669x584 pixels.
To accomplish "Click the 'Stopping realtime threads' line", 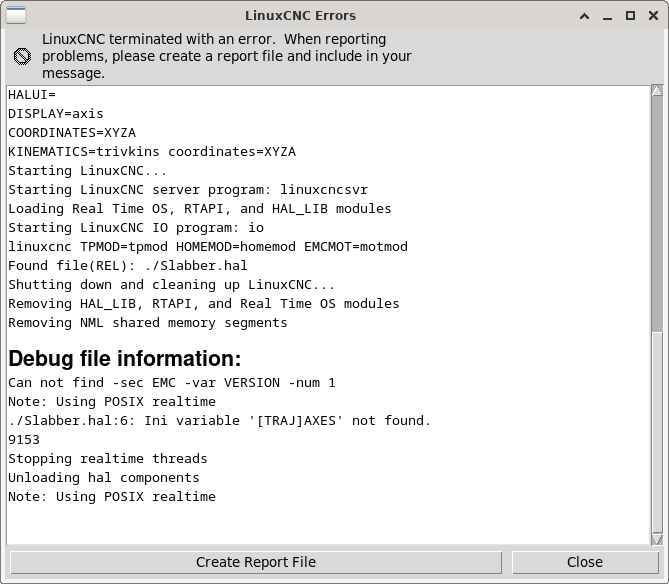I will click(x=108, y=459).
